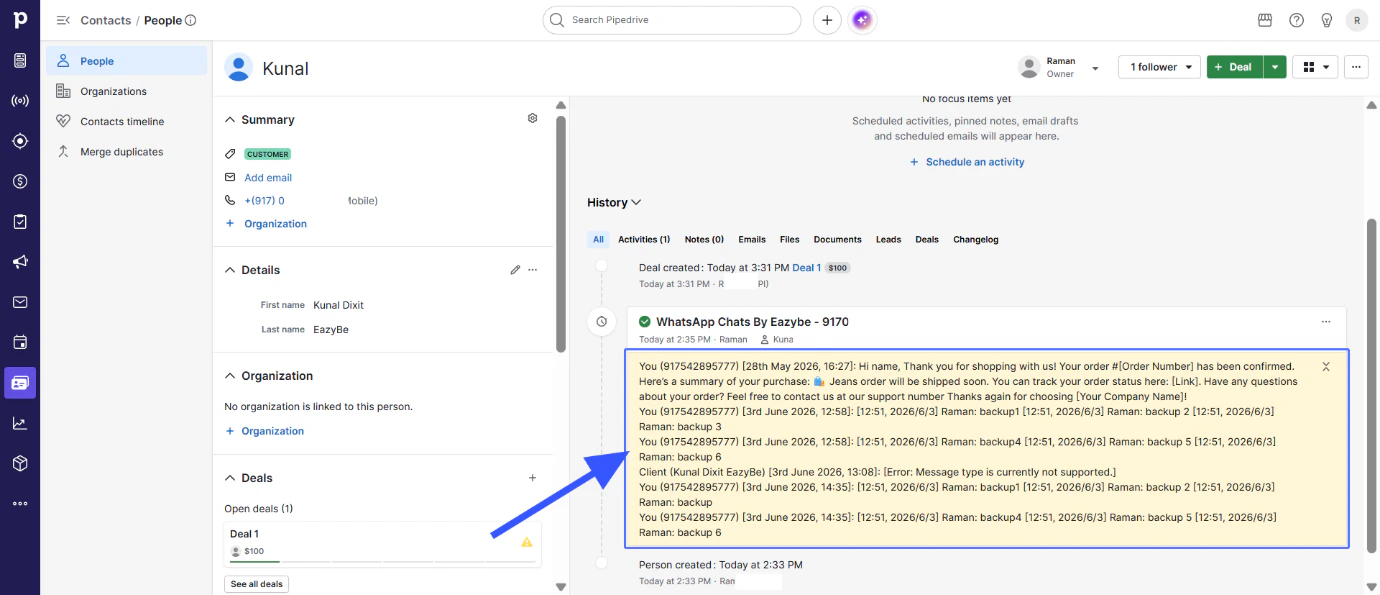Click + Organization link under Organization section
Screen dimensions: 1380x595
point(264,431)
